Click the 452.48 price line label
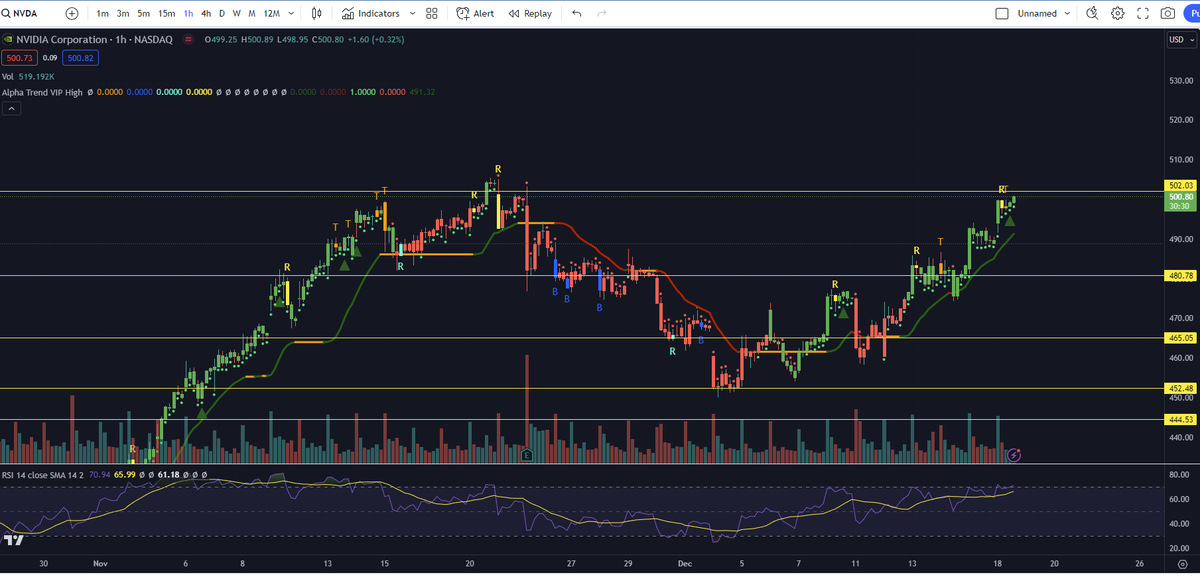The image size is (1200, 577). pyautogui.click(x=1180, y=389)
